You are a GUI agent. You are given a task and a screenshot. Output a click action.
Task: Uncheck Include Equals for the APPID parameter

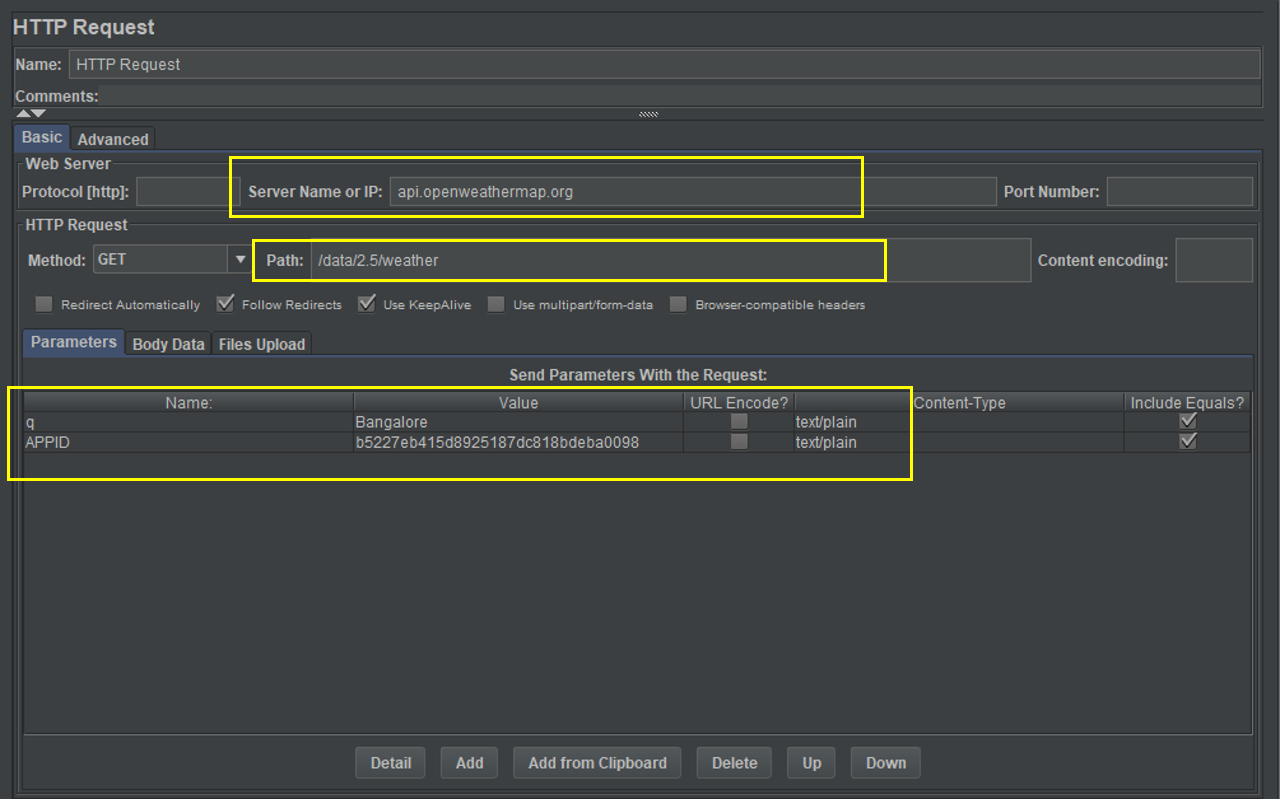click(1187, 441)
